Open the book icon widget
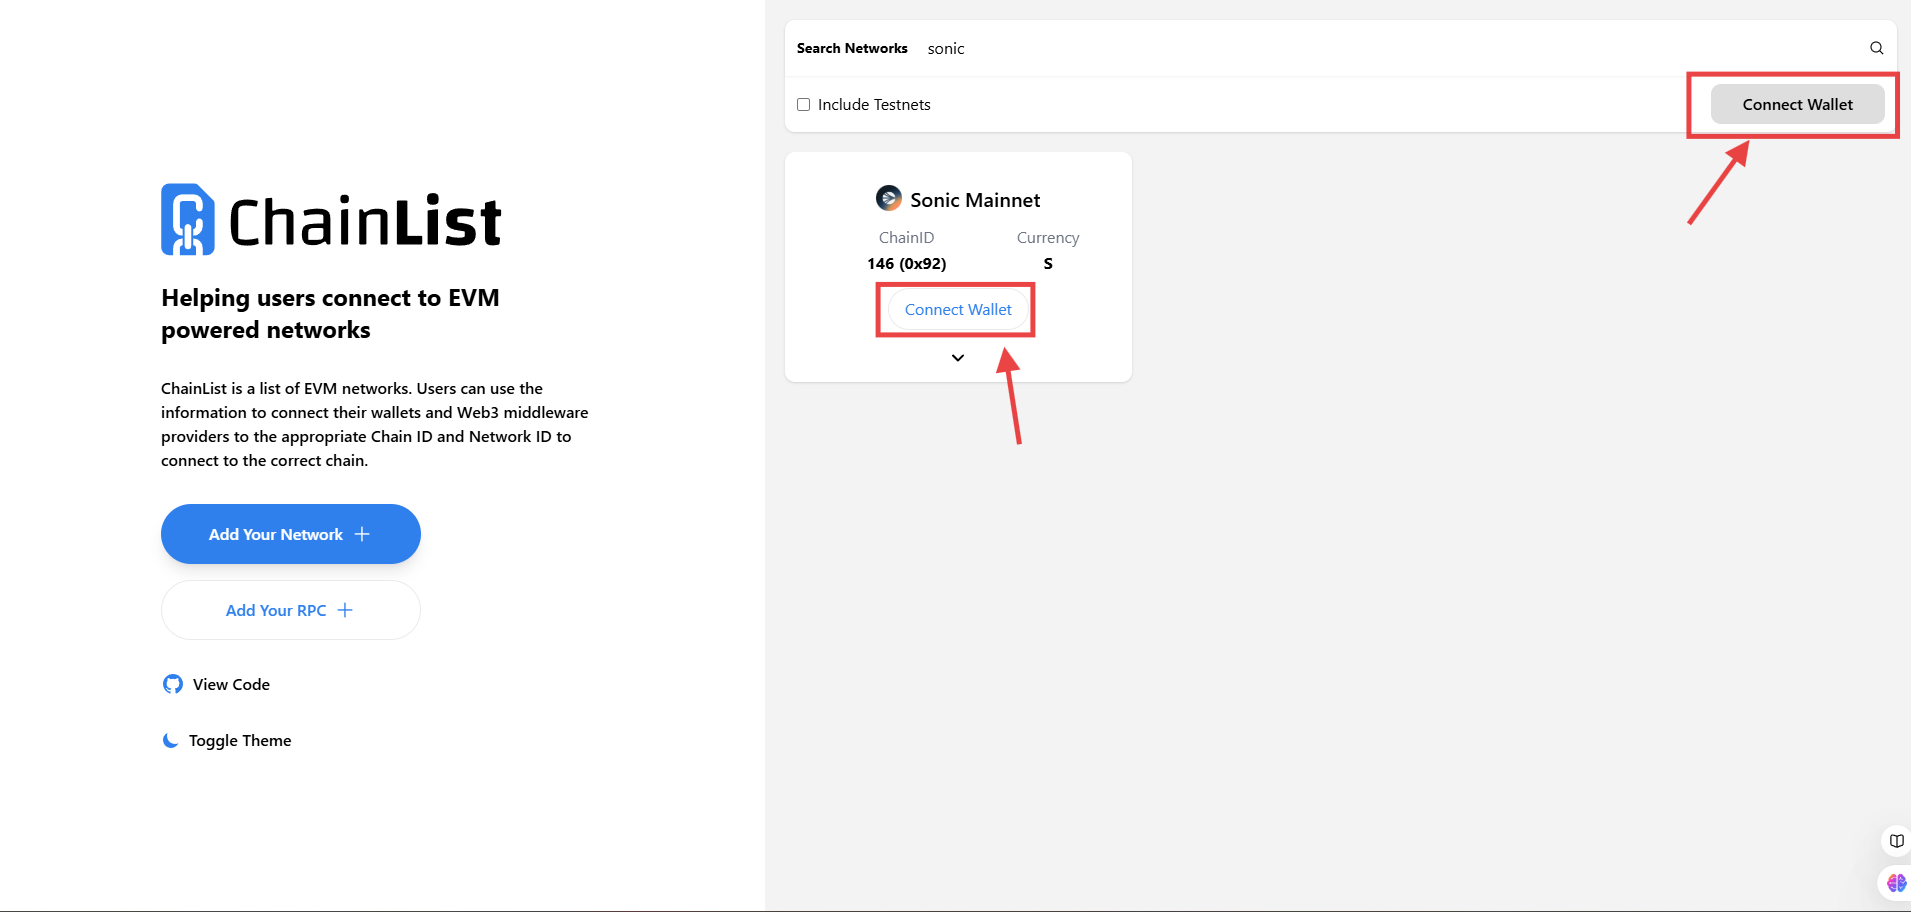The image size is (1911, 912). [1896, 841]
